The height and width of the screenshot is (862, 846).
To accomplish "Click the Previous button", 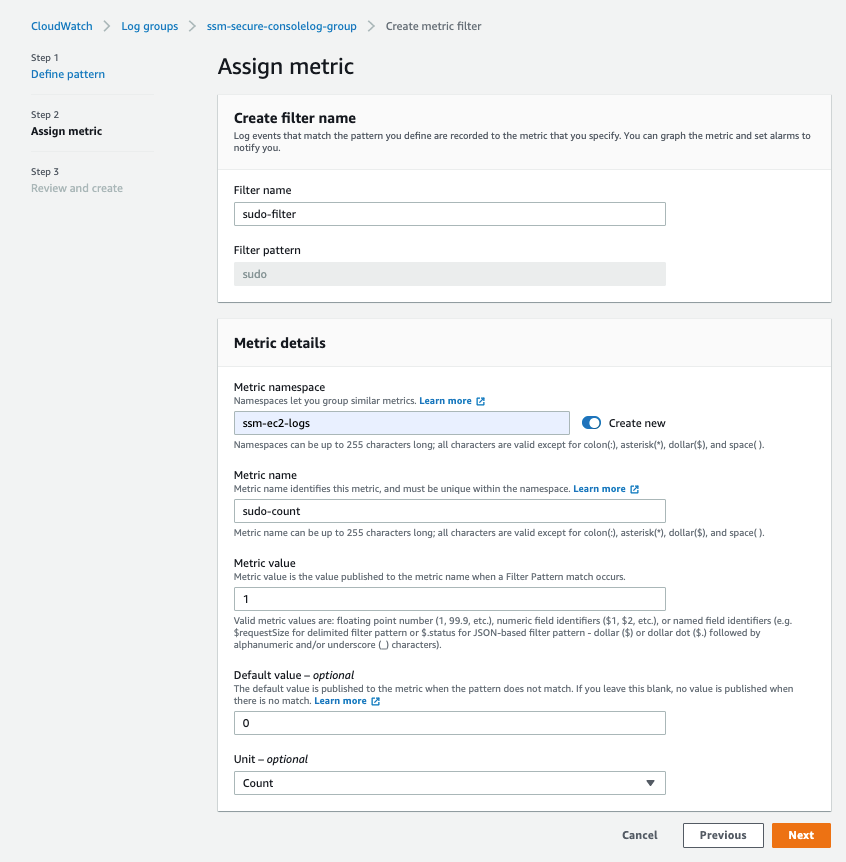I will 723,835.
